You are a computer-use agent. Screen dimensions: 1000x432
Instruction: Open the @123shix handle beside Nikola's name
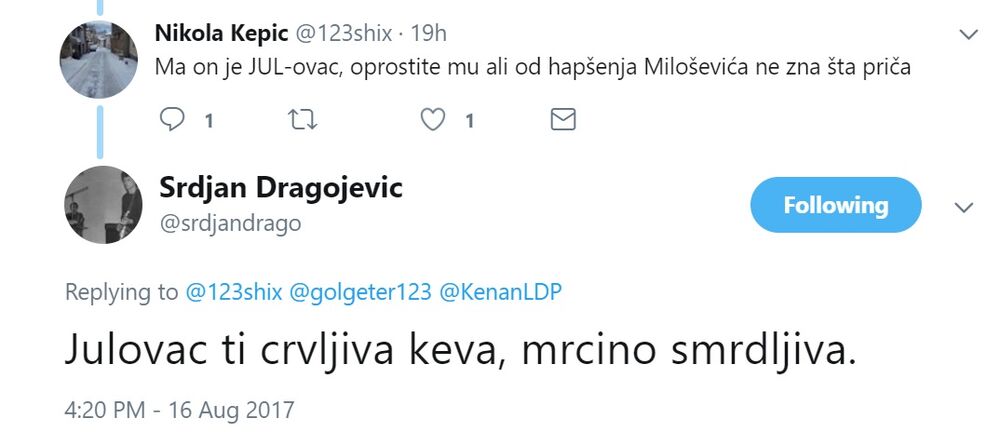tap(342, 34)
